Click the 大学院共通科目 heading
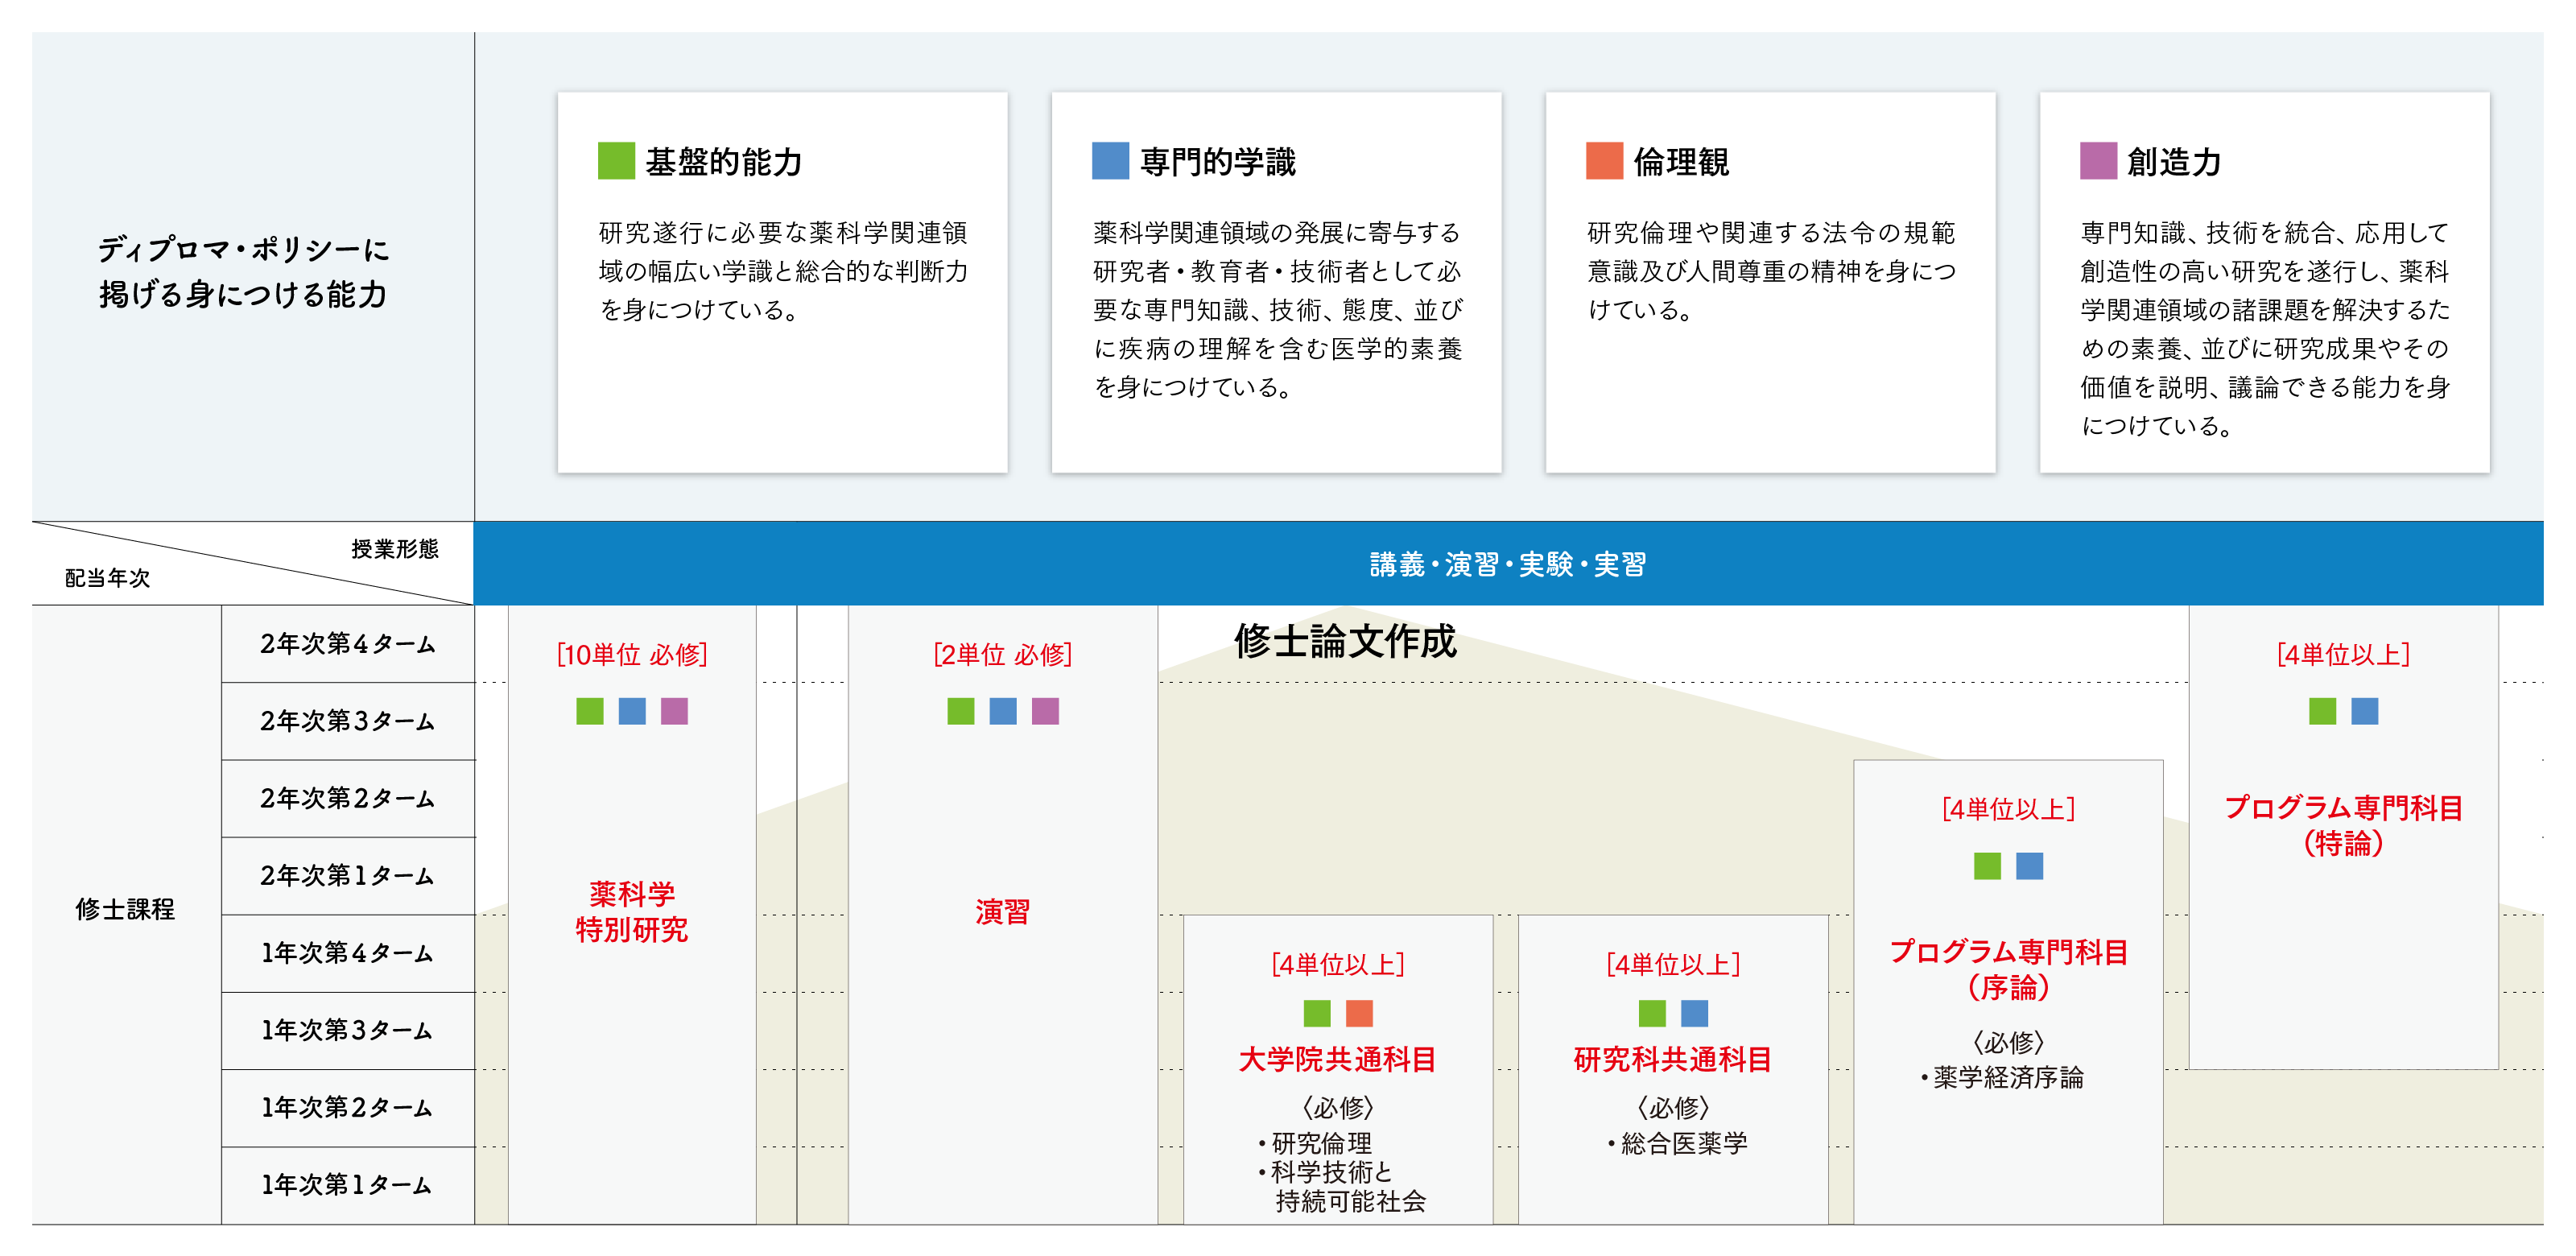 [x=1337, y=1059]
